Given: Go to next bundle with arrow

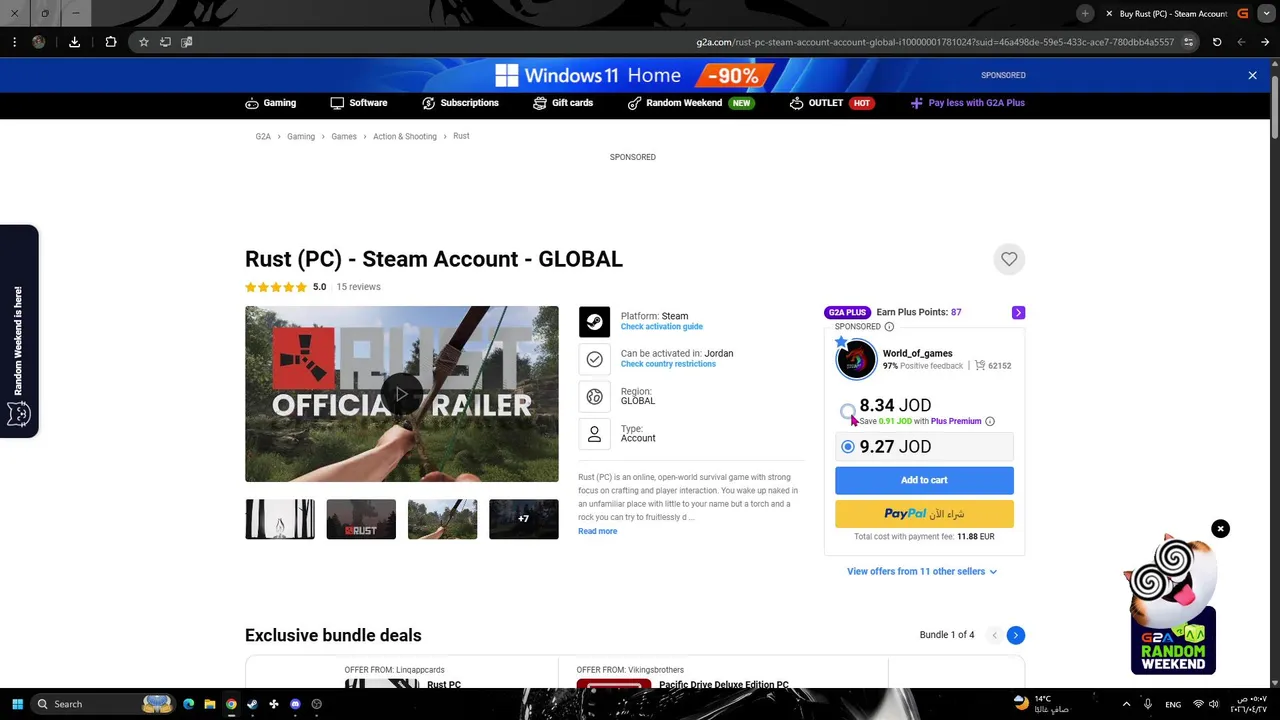Looking at the screenshot, I should tap(1015, 635).
